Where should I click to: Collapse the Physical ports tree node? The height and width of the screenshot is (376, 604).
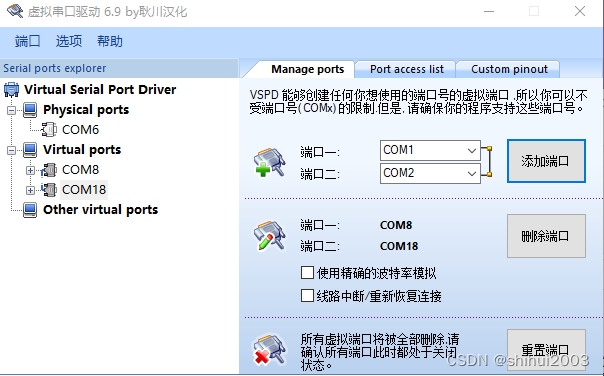coord(12,110)
